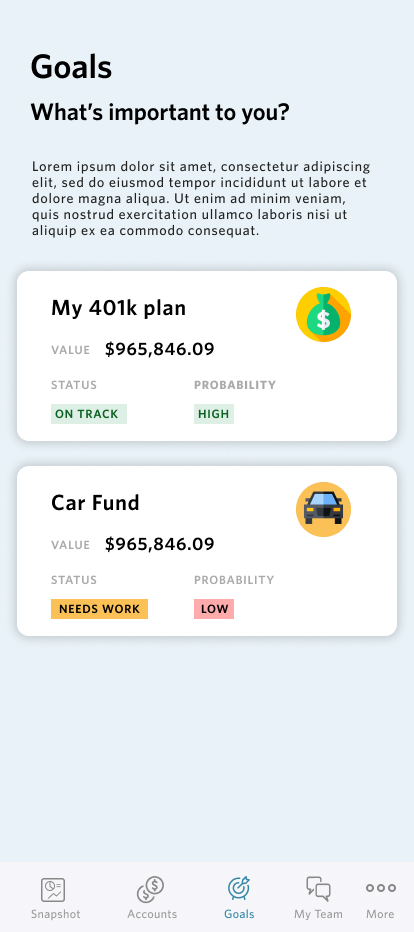
Task: Click the NEEDS WORK status badge
Action: pyautogui.click(x=99, y=609)
